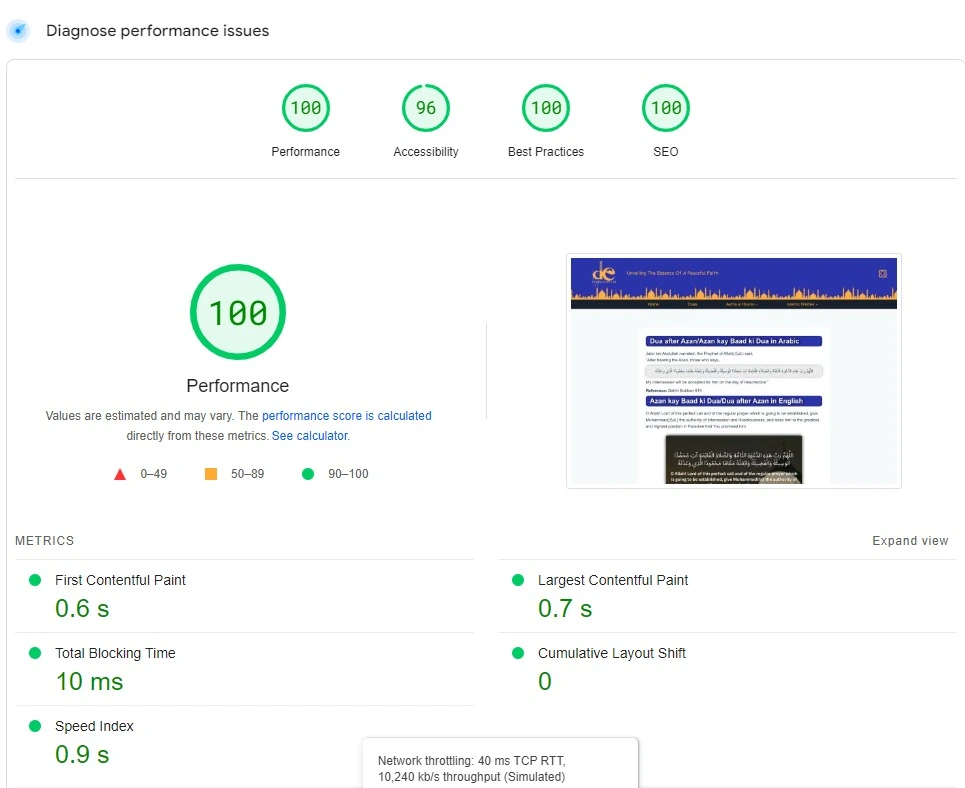
Task: Click the large Performance 100 gauge
Action: coord(238,312)
